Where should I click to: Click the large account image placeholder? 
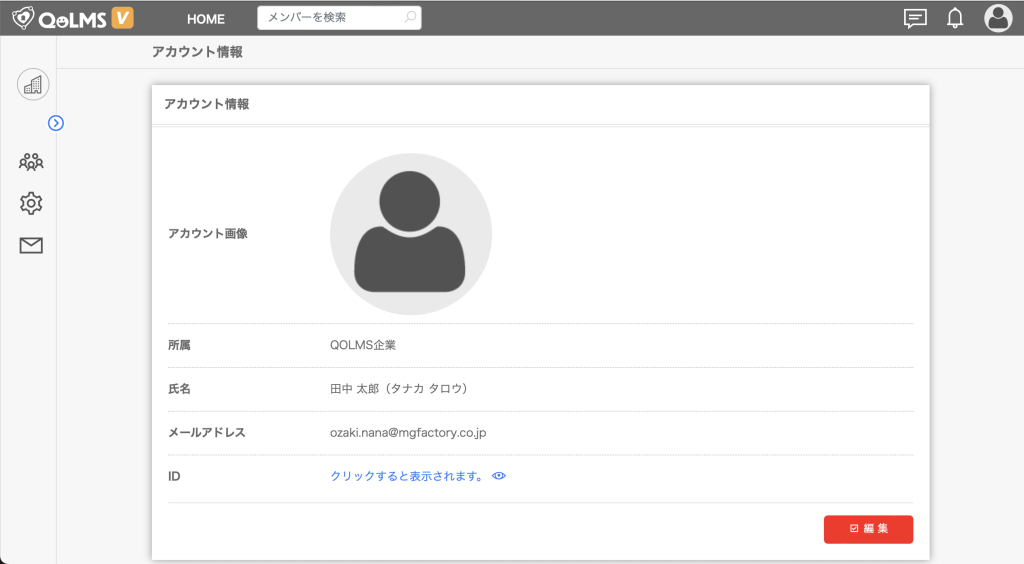coord(411,234)
